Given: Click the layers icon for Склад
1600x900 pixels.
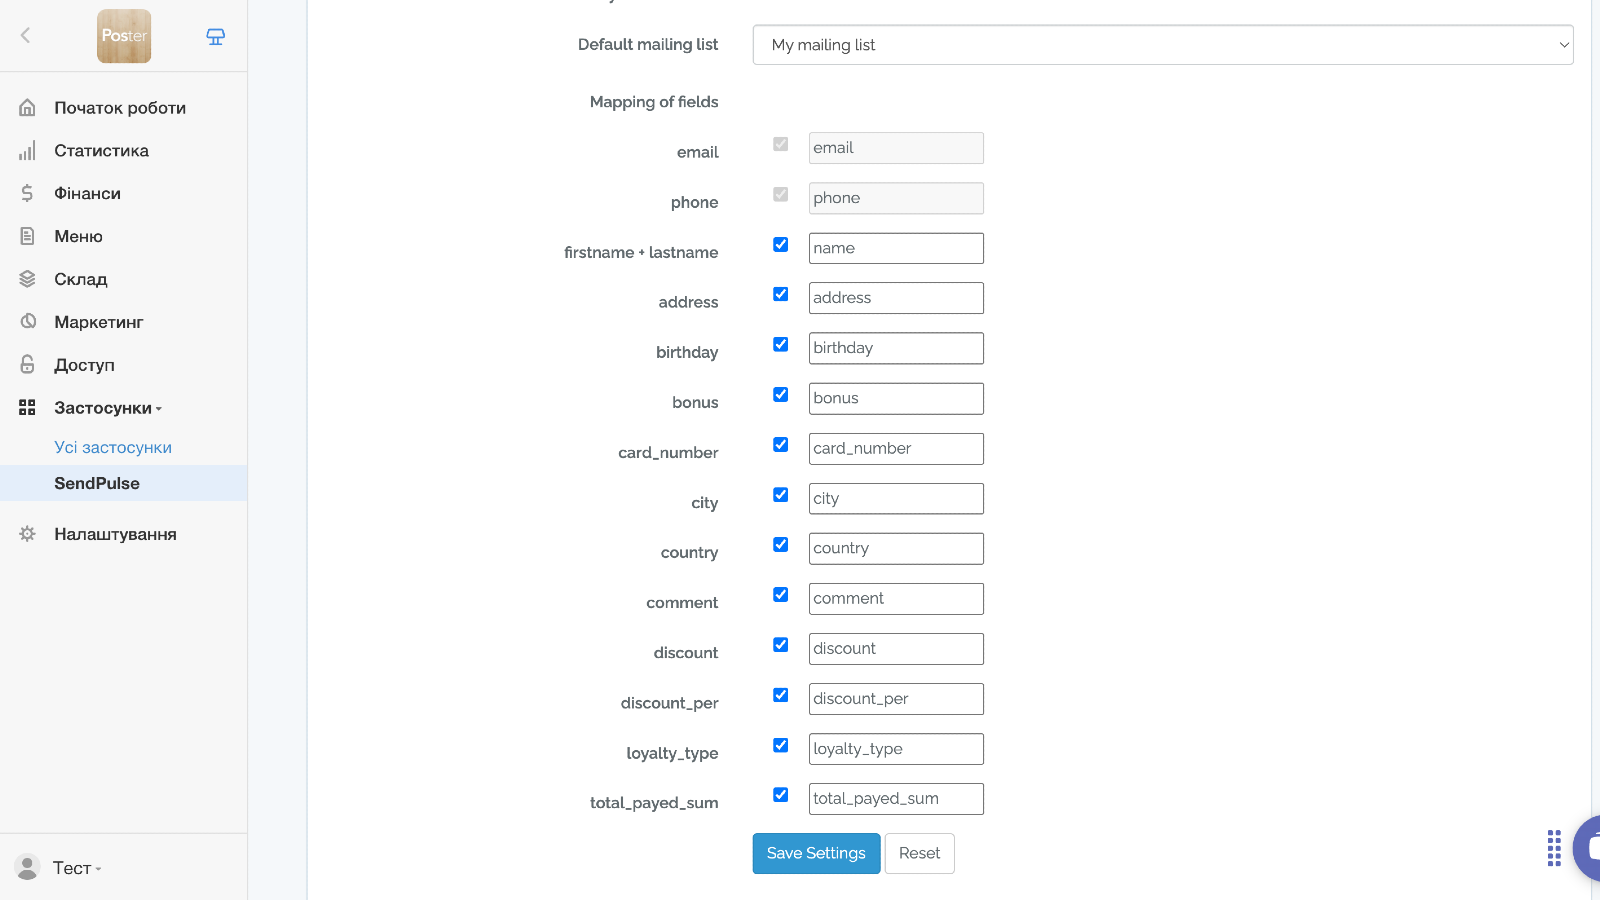Looking at the screenshot, I should 27,280.
